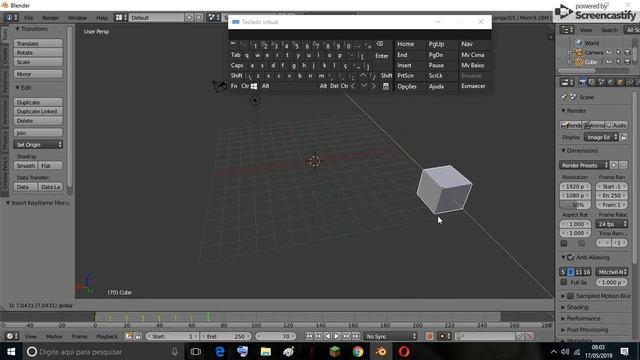Play animation in reverse
Image resolution: width=640 pixels, height=360 pixels.
[328, 336]
